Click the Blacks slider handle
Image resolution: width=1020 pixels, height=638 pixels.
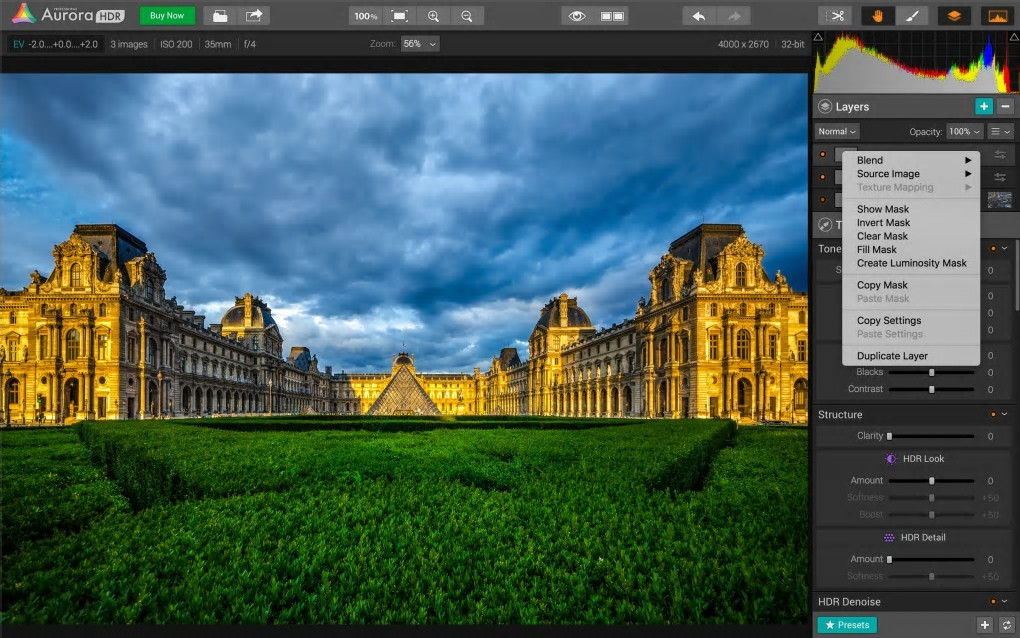pyautogui.click(x=932, y=373)
